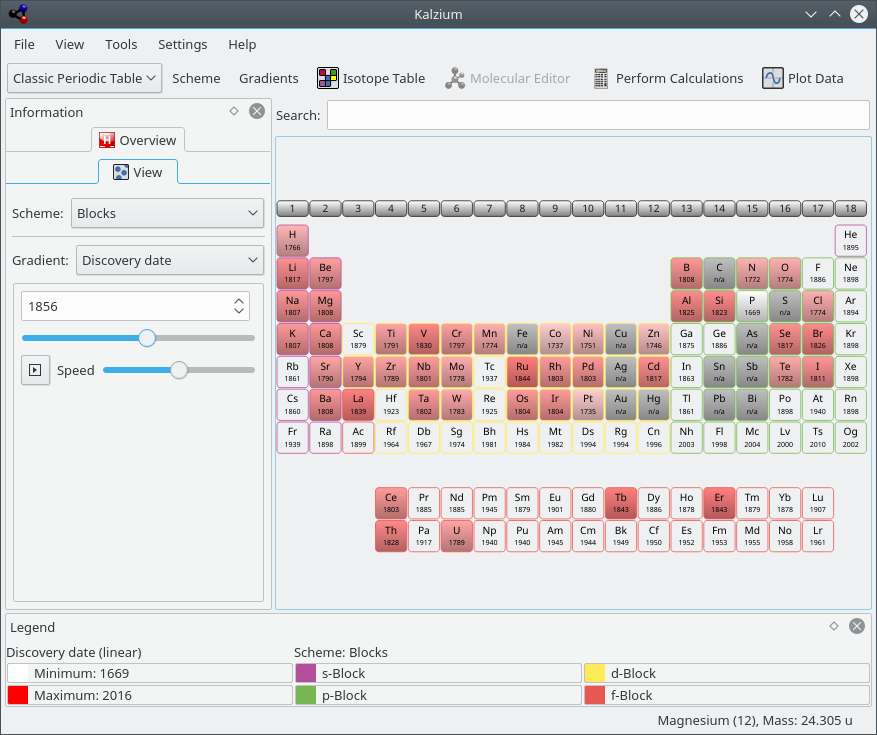Screen dimensions: 877x735
Task: Open the File menu
Action: (24, 44)
